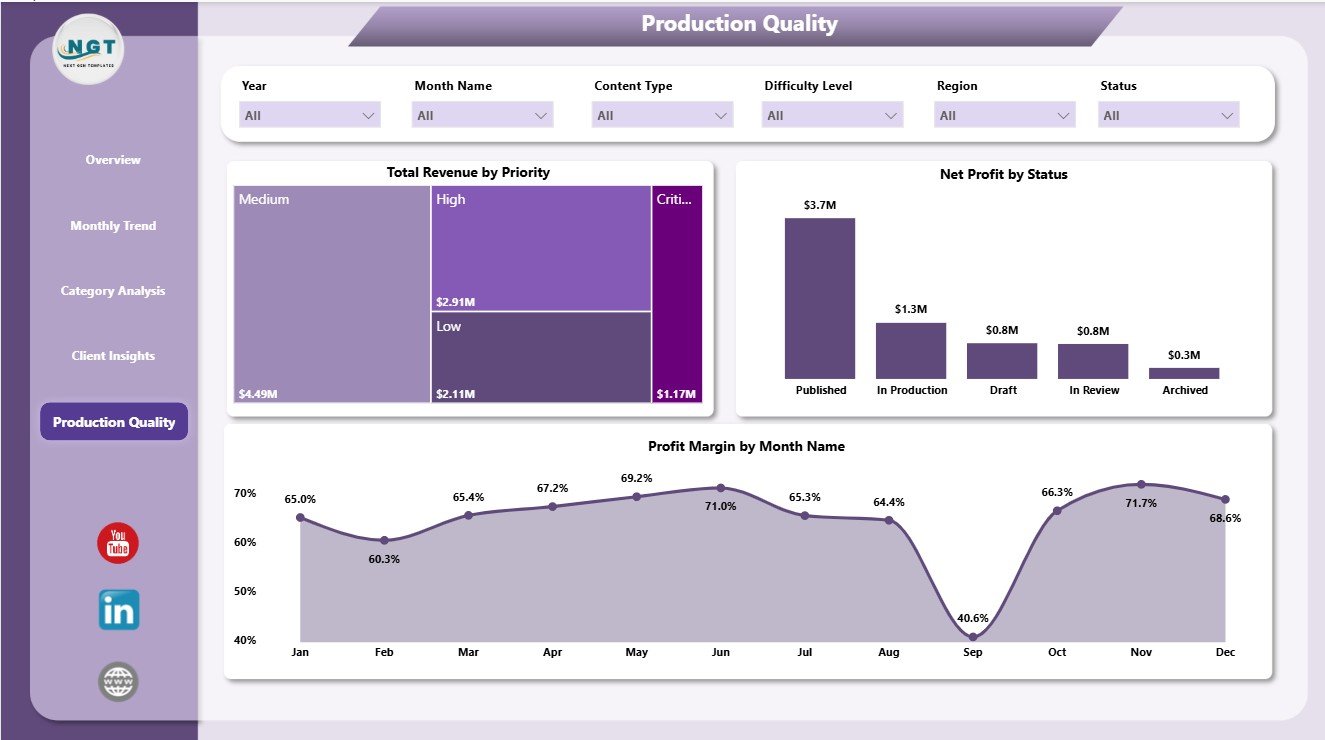Navigate to Client Insights page
Viewport: 1325px width, 740px height.
(x=113, y=356)
